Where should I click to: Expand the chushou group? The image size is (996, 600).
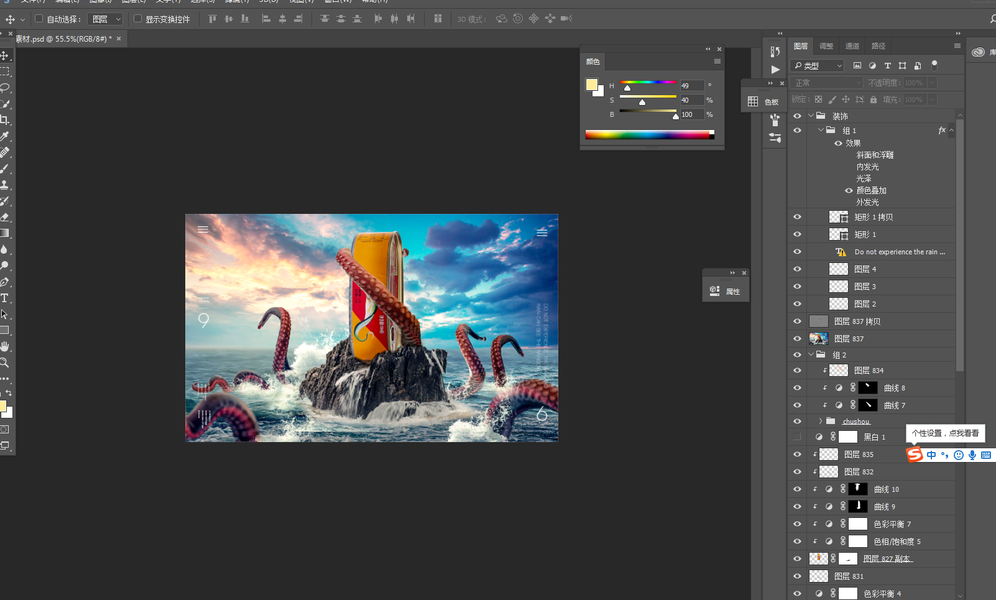821,421
